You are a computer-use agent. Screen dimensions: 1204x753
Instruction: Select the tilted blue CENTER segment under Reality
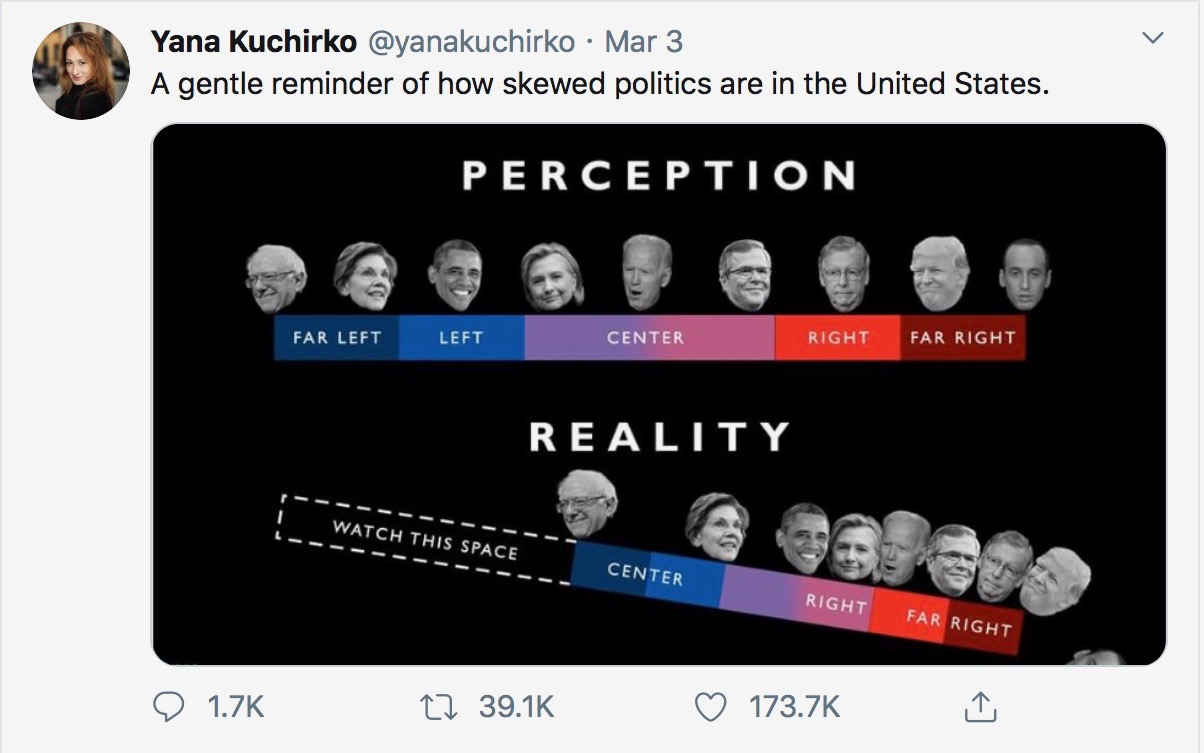(x=645, y=574)
